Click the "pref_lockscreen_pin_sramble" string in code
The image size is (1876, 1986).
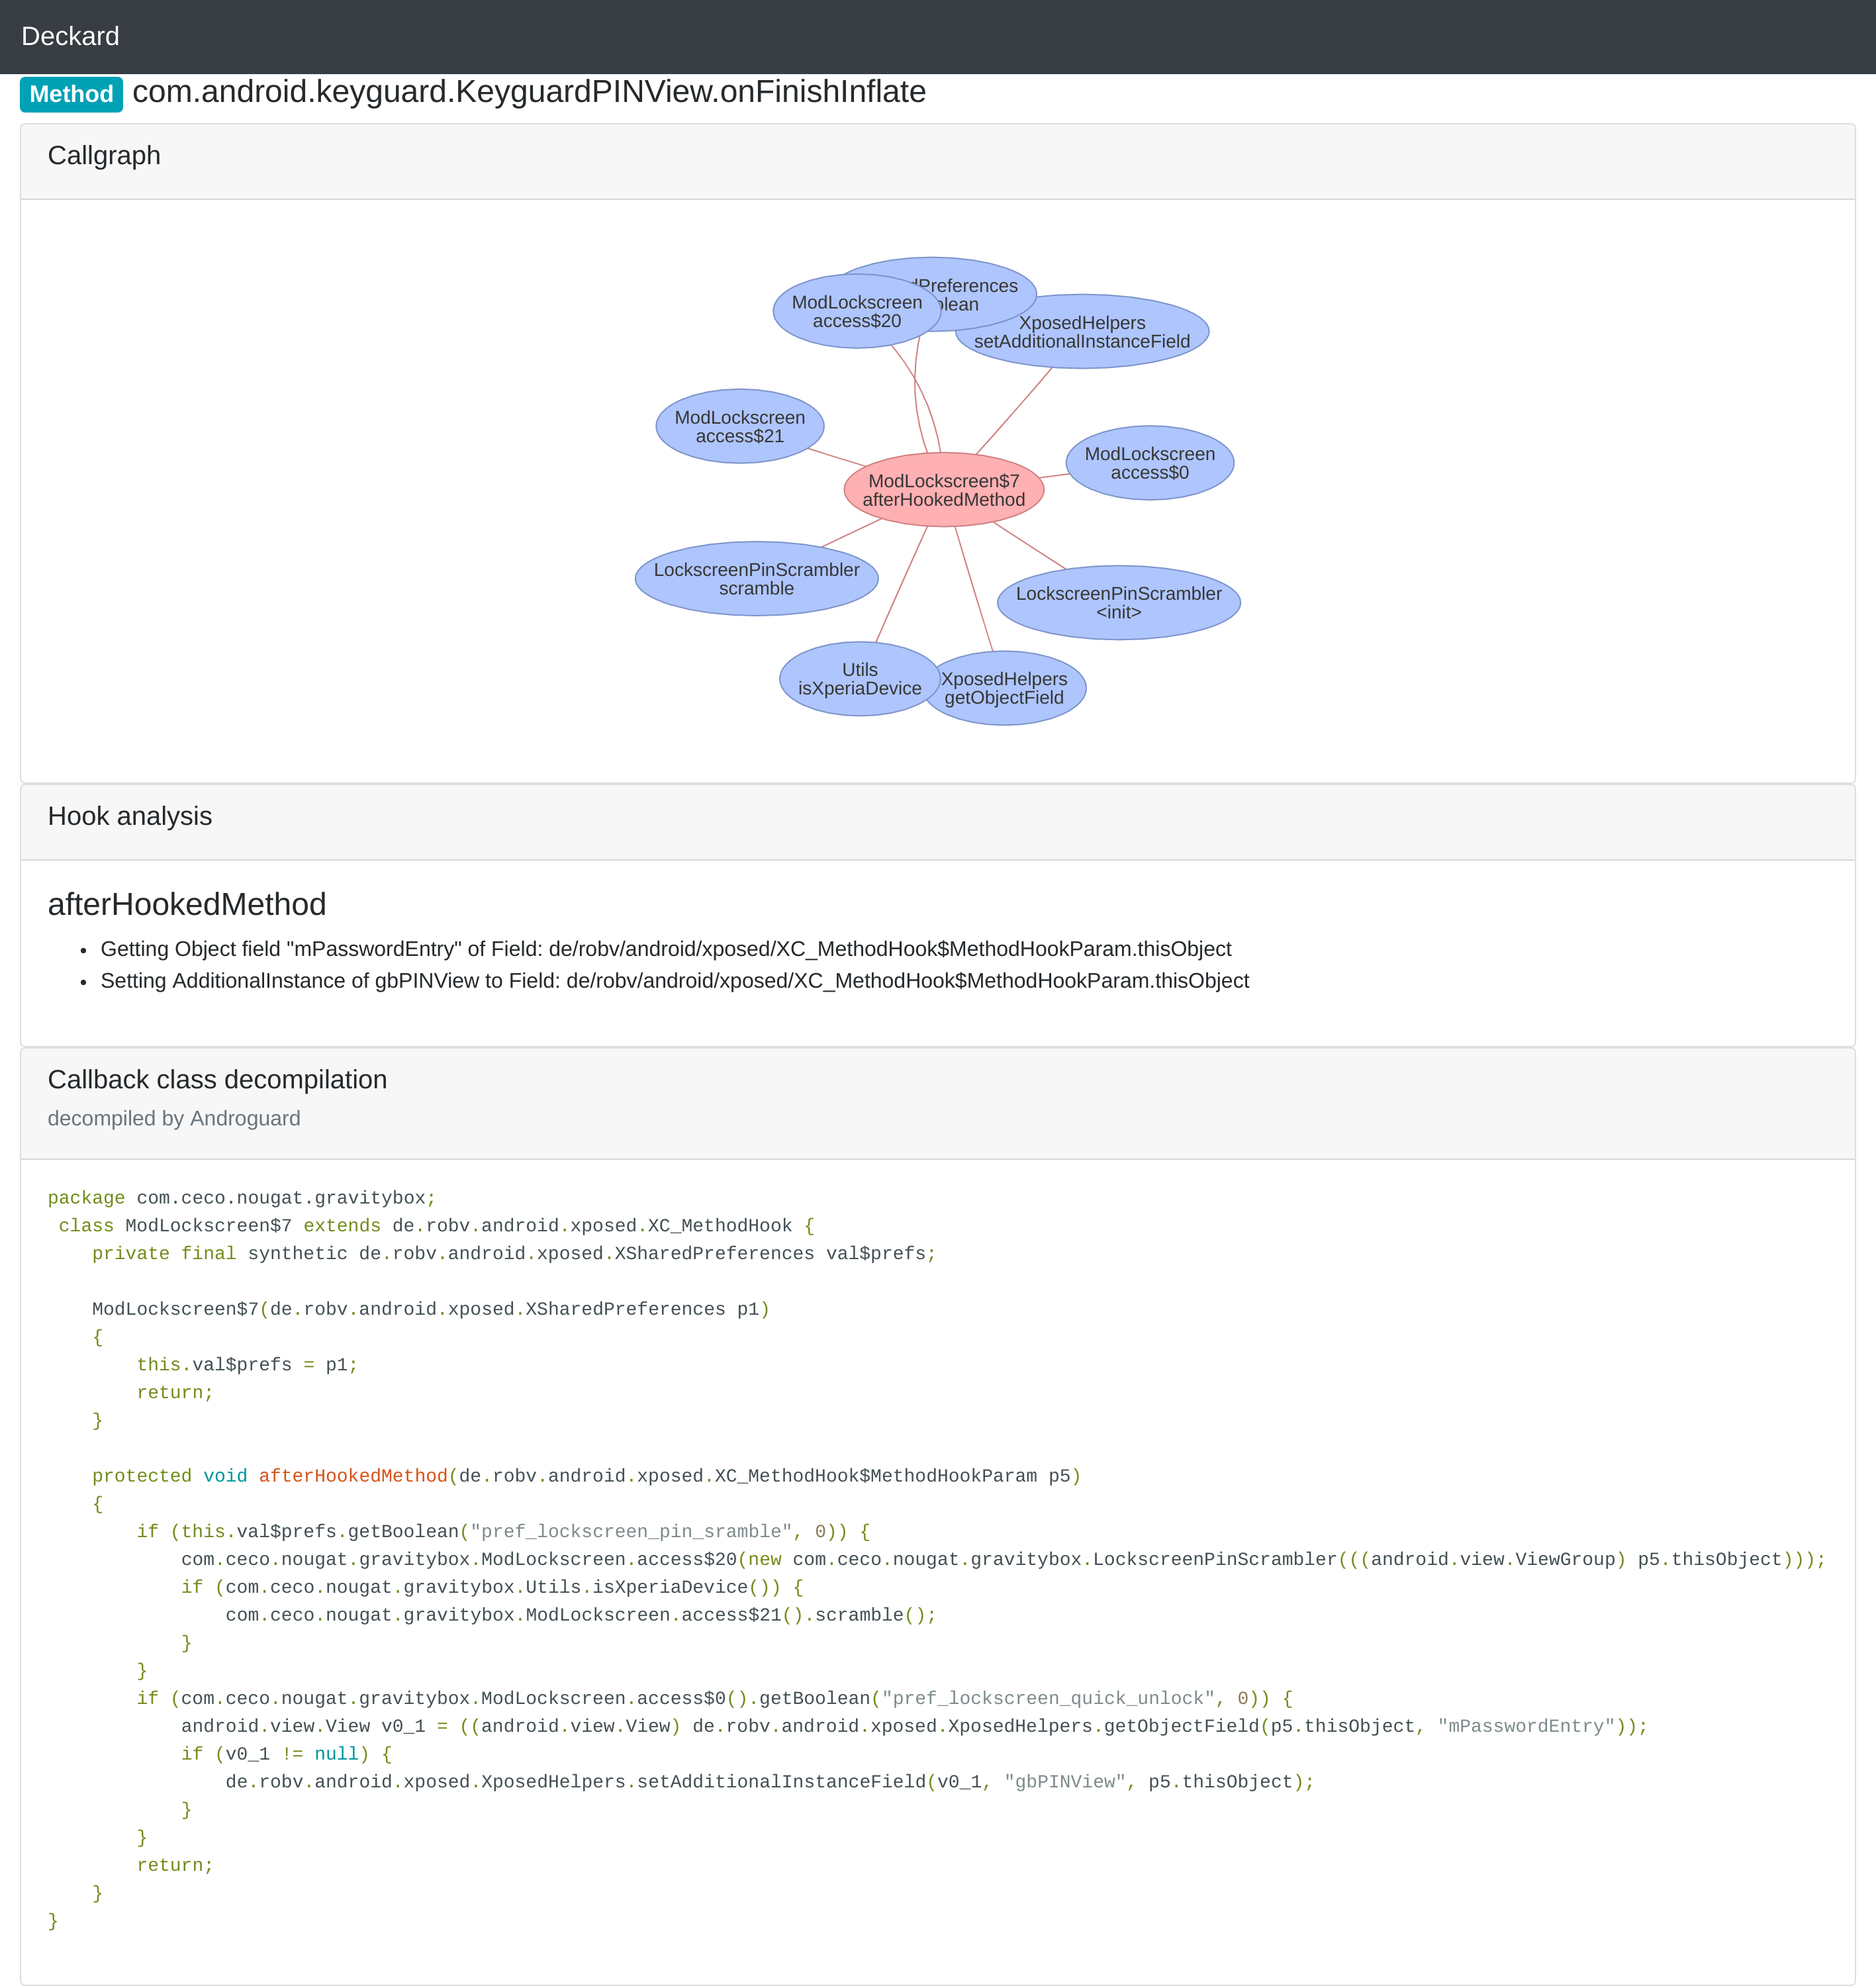pos(631,1532)
